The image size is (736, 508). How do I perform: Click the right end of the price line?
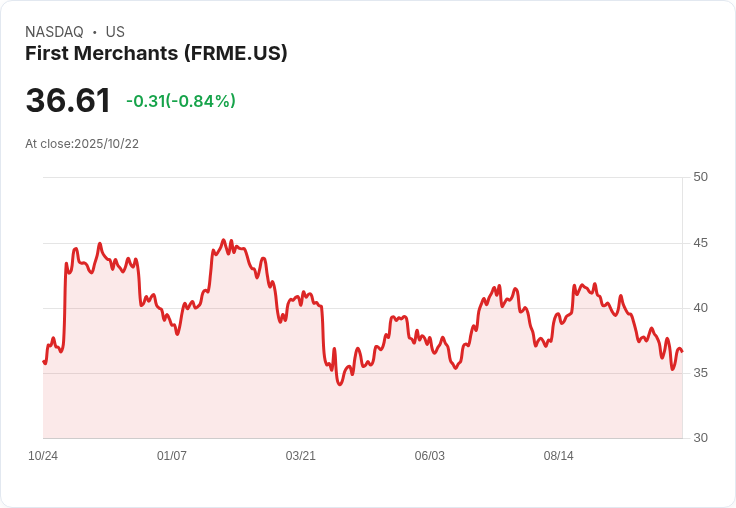pyautogui.click(x=681, y=350)
